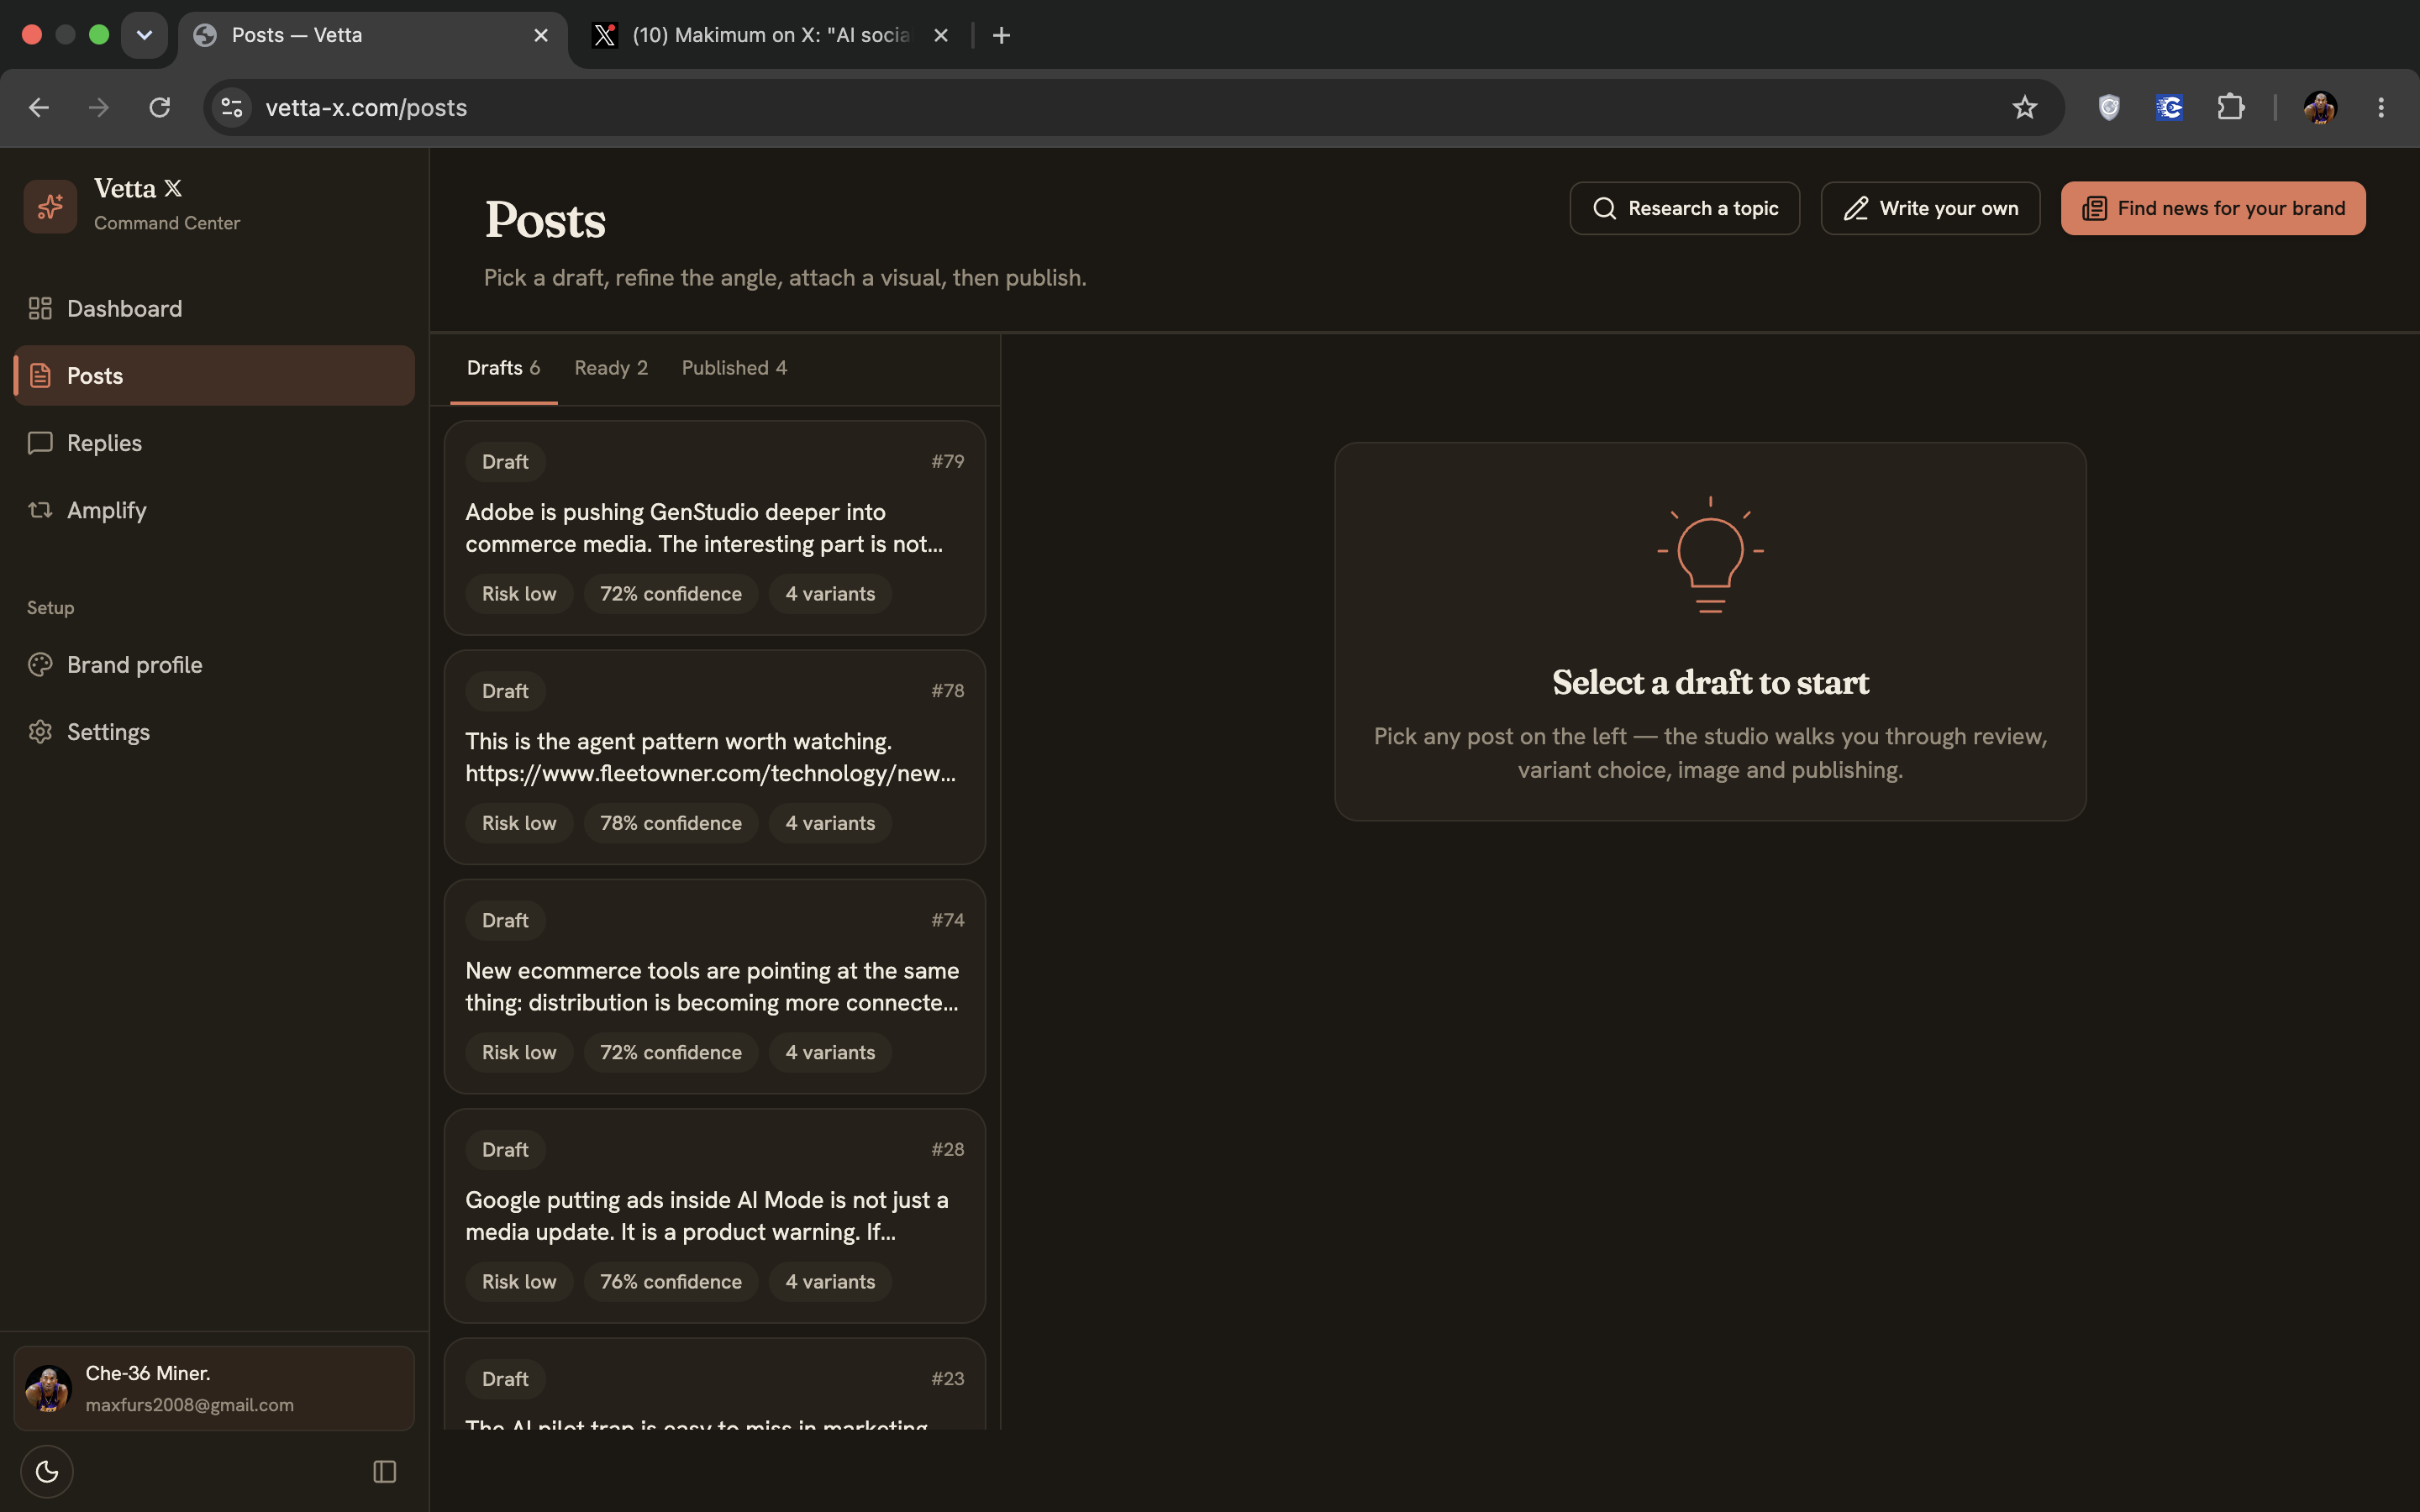Open draft #74 about ecommerce tools

click(714, 986)
